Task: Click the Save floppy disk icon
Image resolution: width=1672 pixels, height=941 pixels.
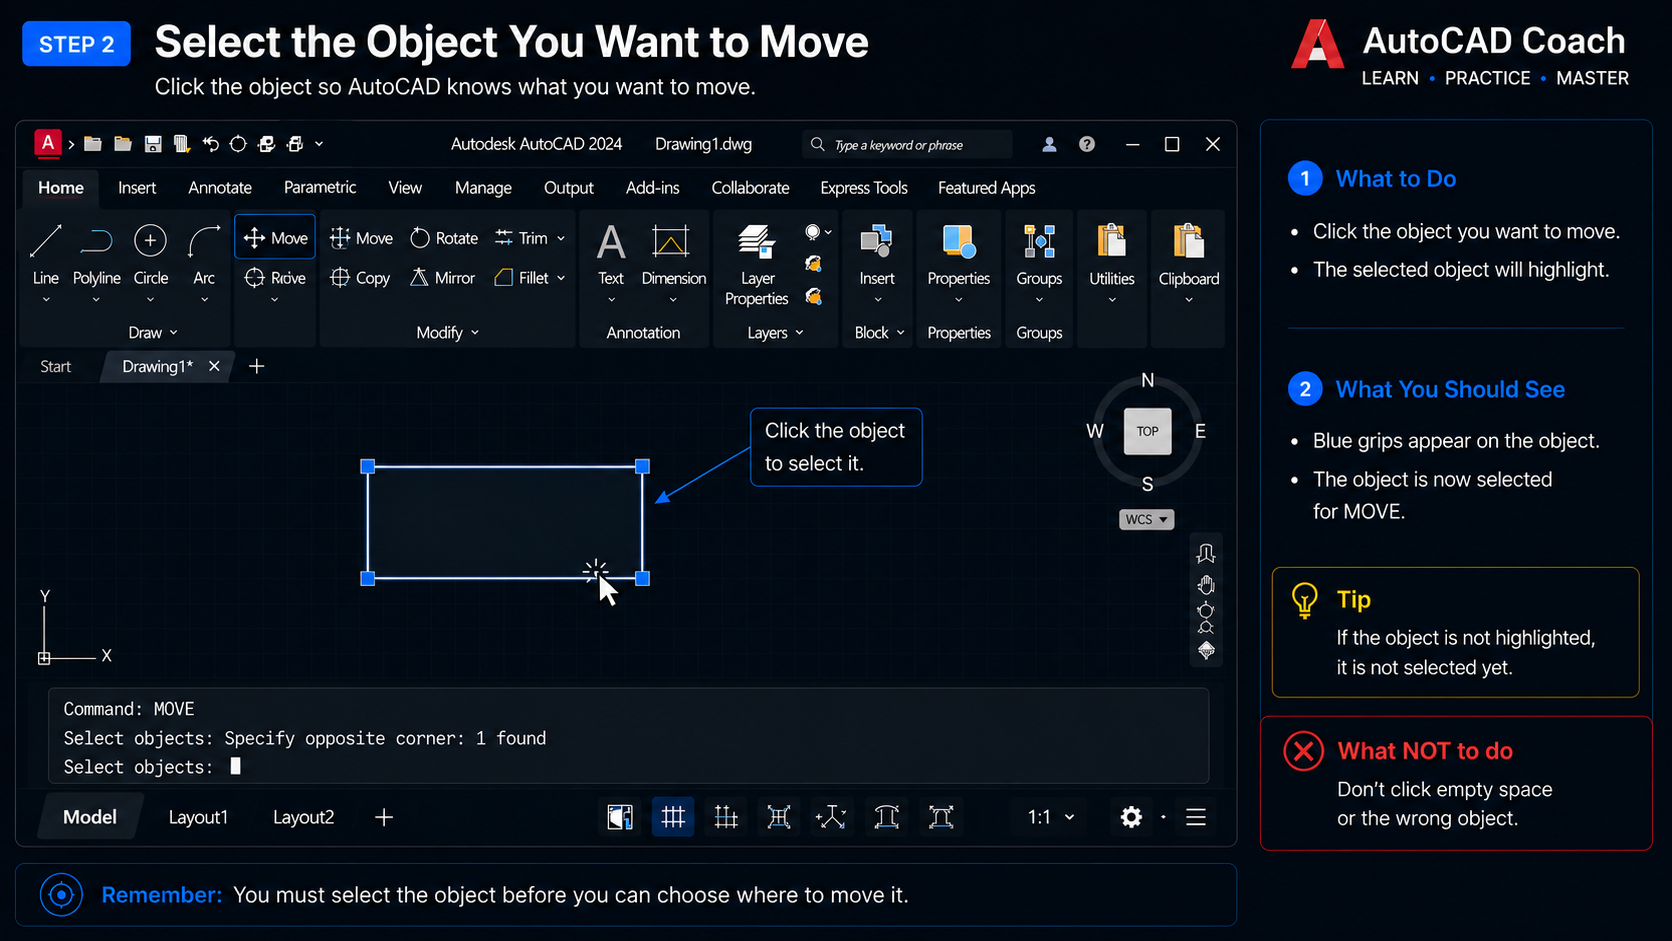Action: coord(153,144)
